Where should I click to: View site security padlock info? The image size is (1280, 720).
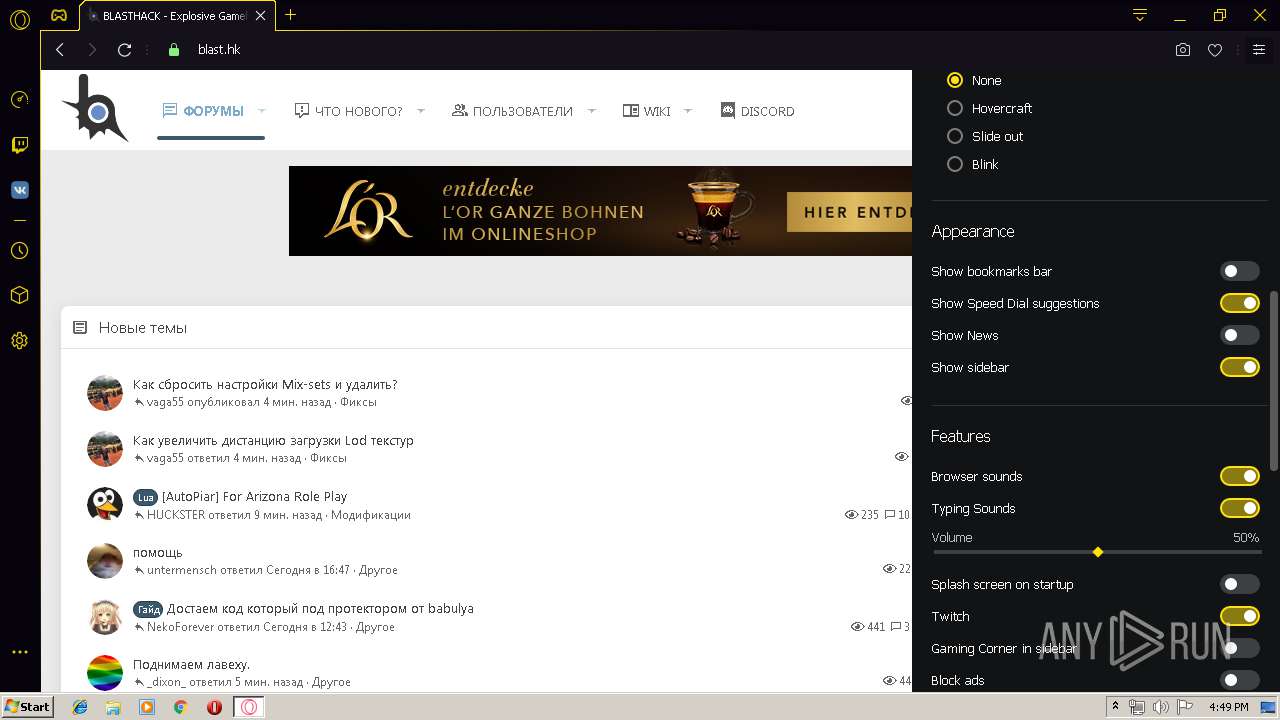[x=174, y=49]
